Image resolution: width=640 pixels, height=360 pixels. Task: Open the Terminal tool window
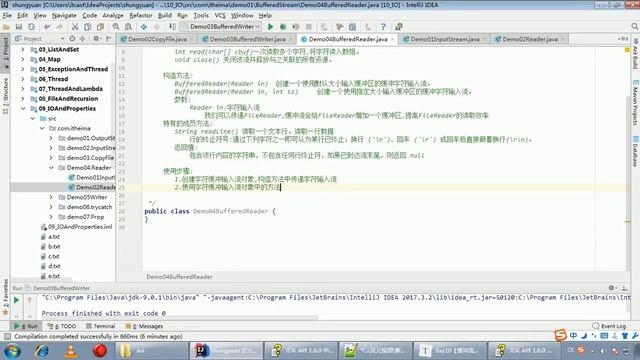[100, 326]
